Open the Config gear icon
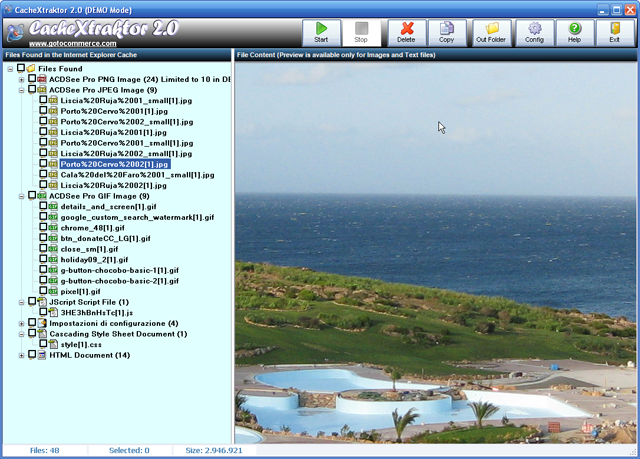Image resolution: width=640 pixels, height=459 pixels. (x=535, y=28)
